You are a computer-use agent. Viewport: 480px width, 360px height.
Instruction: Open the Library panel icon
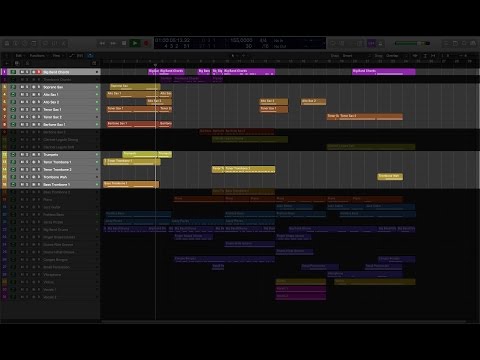coord(7,43)
